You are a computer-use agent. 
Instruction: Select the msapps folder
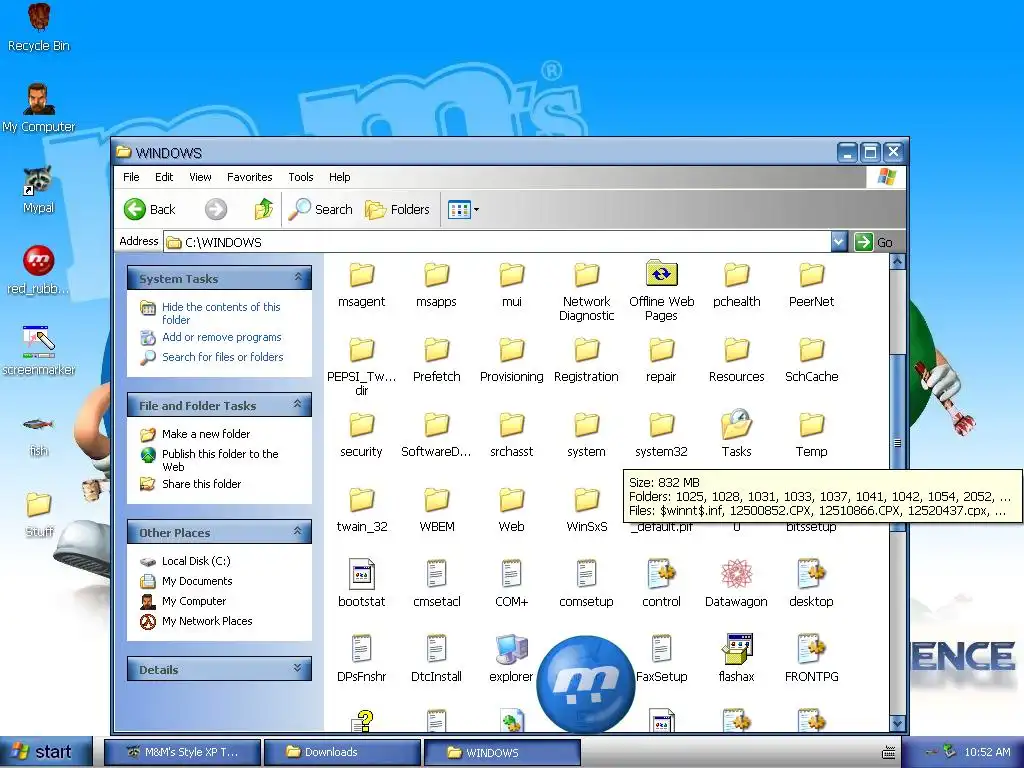[436, 285]
